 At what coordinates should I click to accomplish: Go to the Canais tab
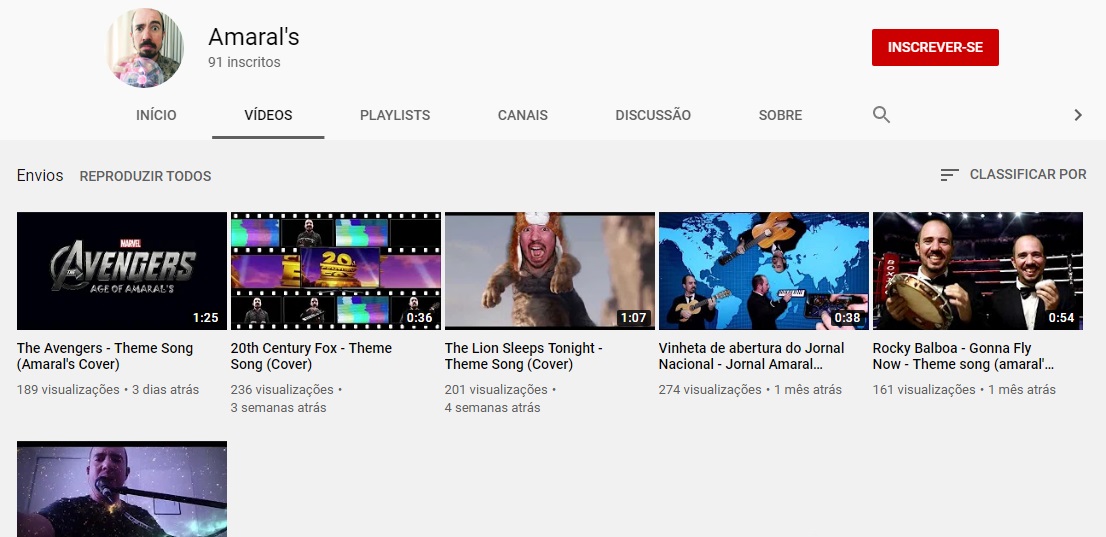point(522,115)
